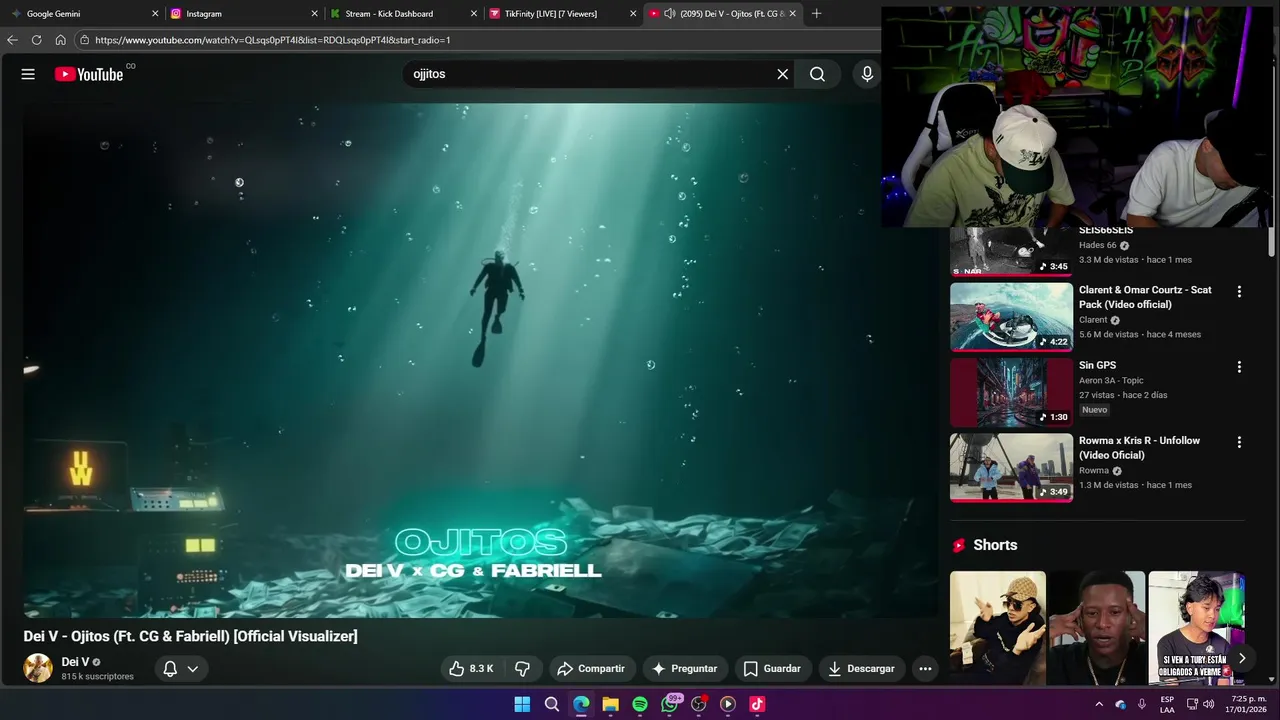This screenshot has width=1280, height=720.
Task: Open the Windows Start menu
Action: click(x=522, y=704)
